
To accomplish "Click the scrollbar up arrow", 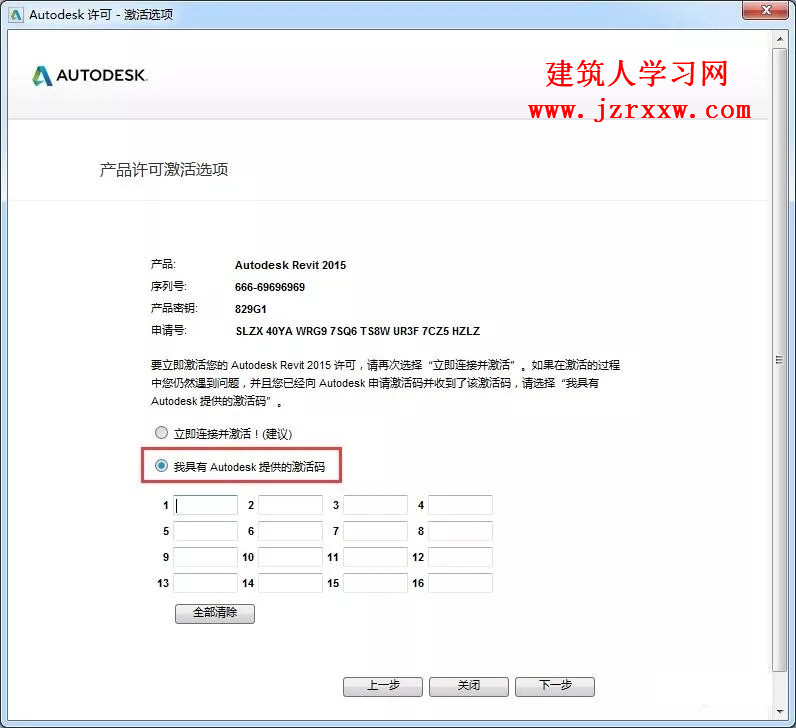I will [x=780, y=39].
